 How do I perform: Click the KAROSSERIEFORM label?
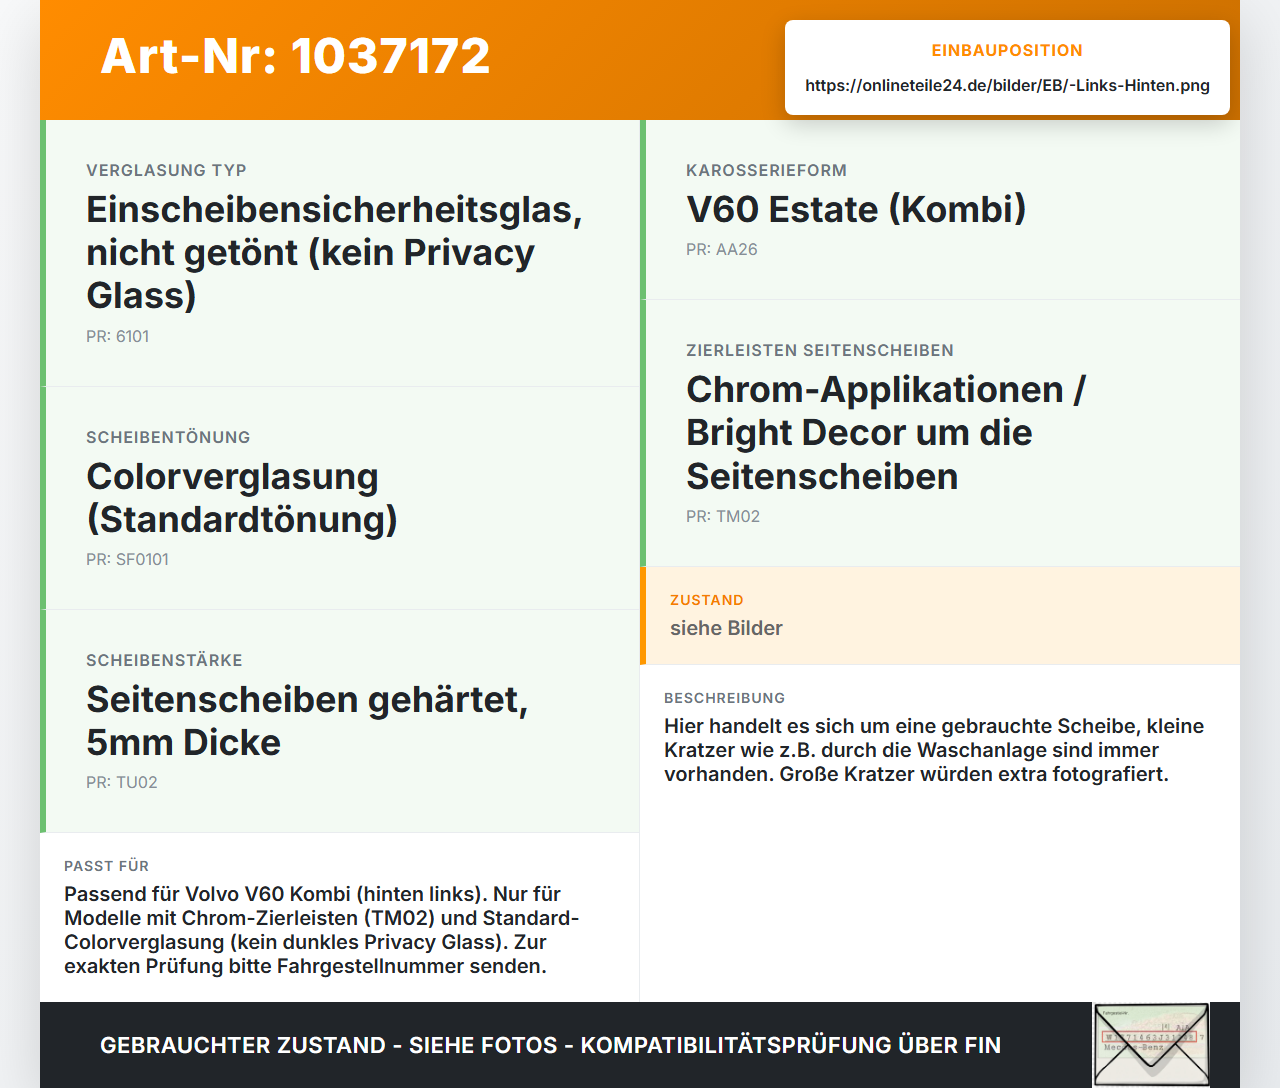pos(766,170)
